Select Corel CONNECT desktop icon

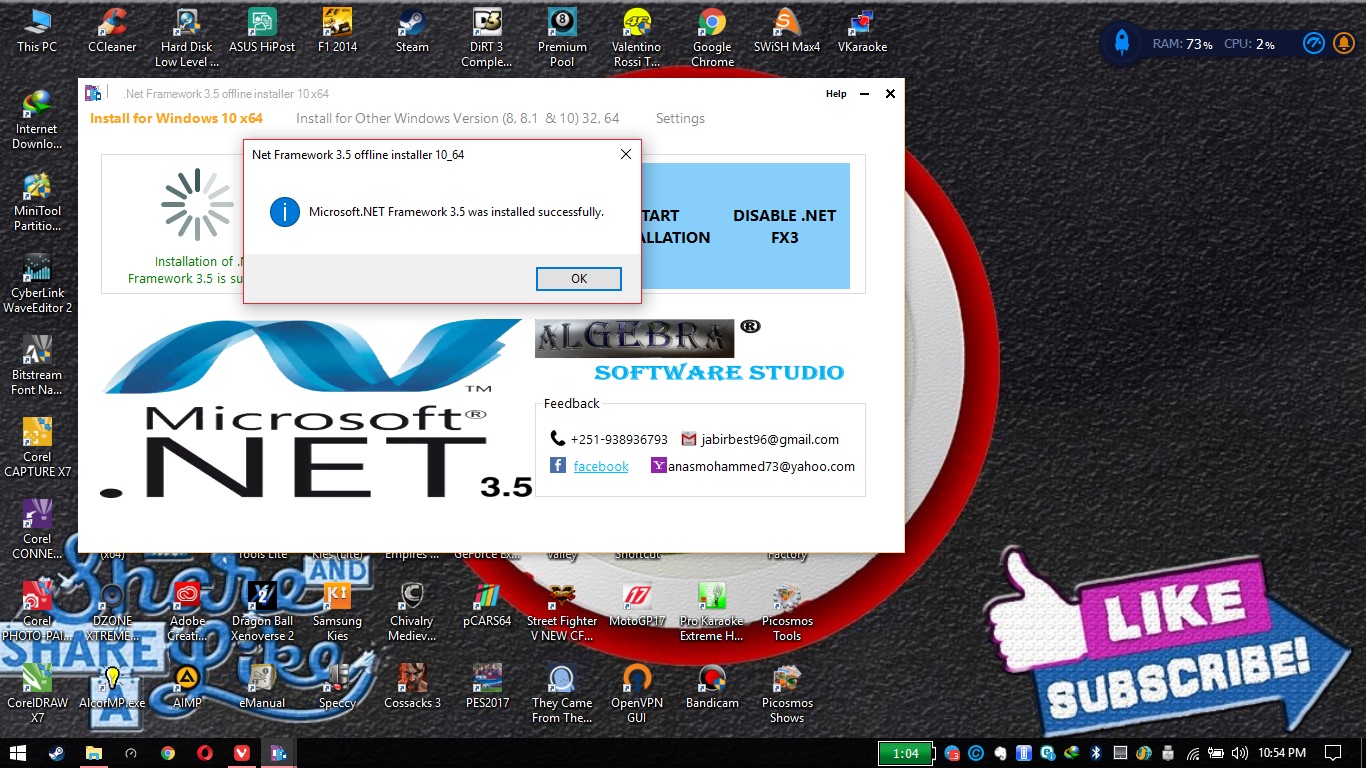[x=37, y=530]
